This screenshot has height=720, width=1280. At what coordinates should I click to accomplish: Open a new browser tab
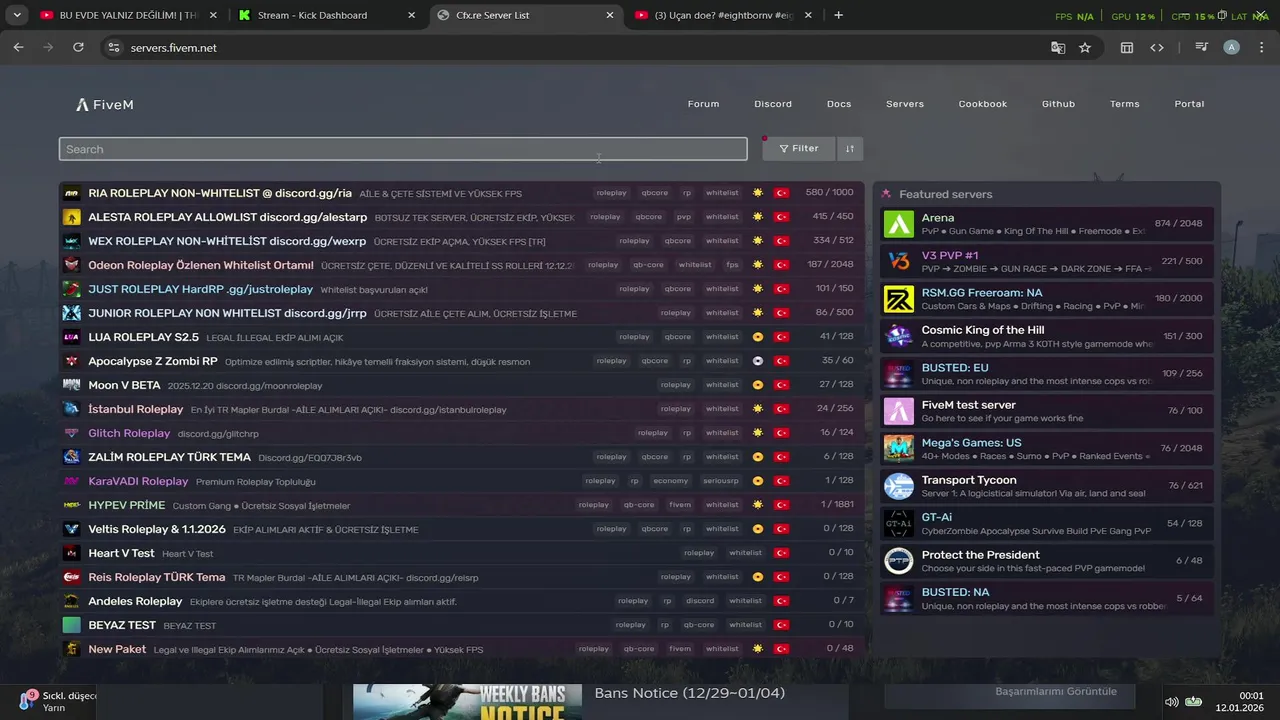pos(838,15)
